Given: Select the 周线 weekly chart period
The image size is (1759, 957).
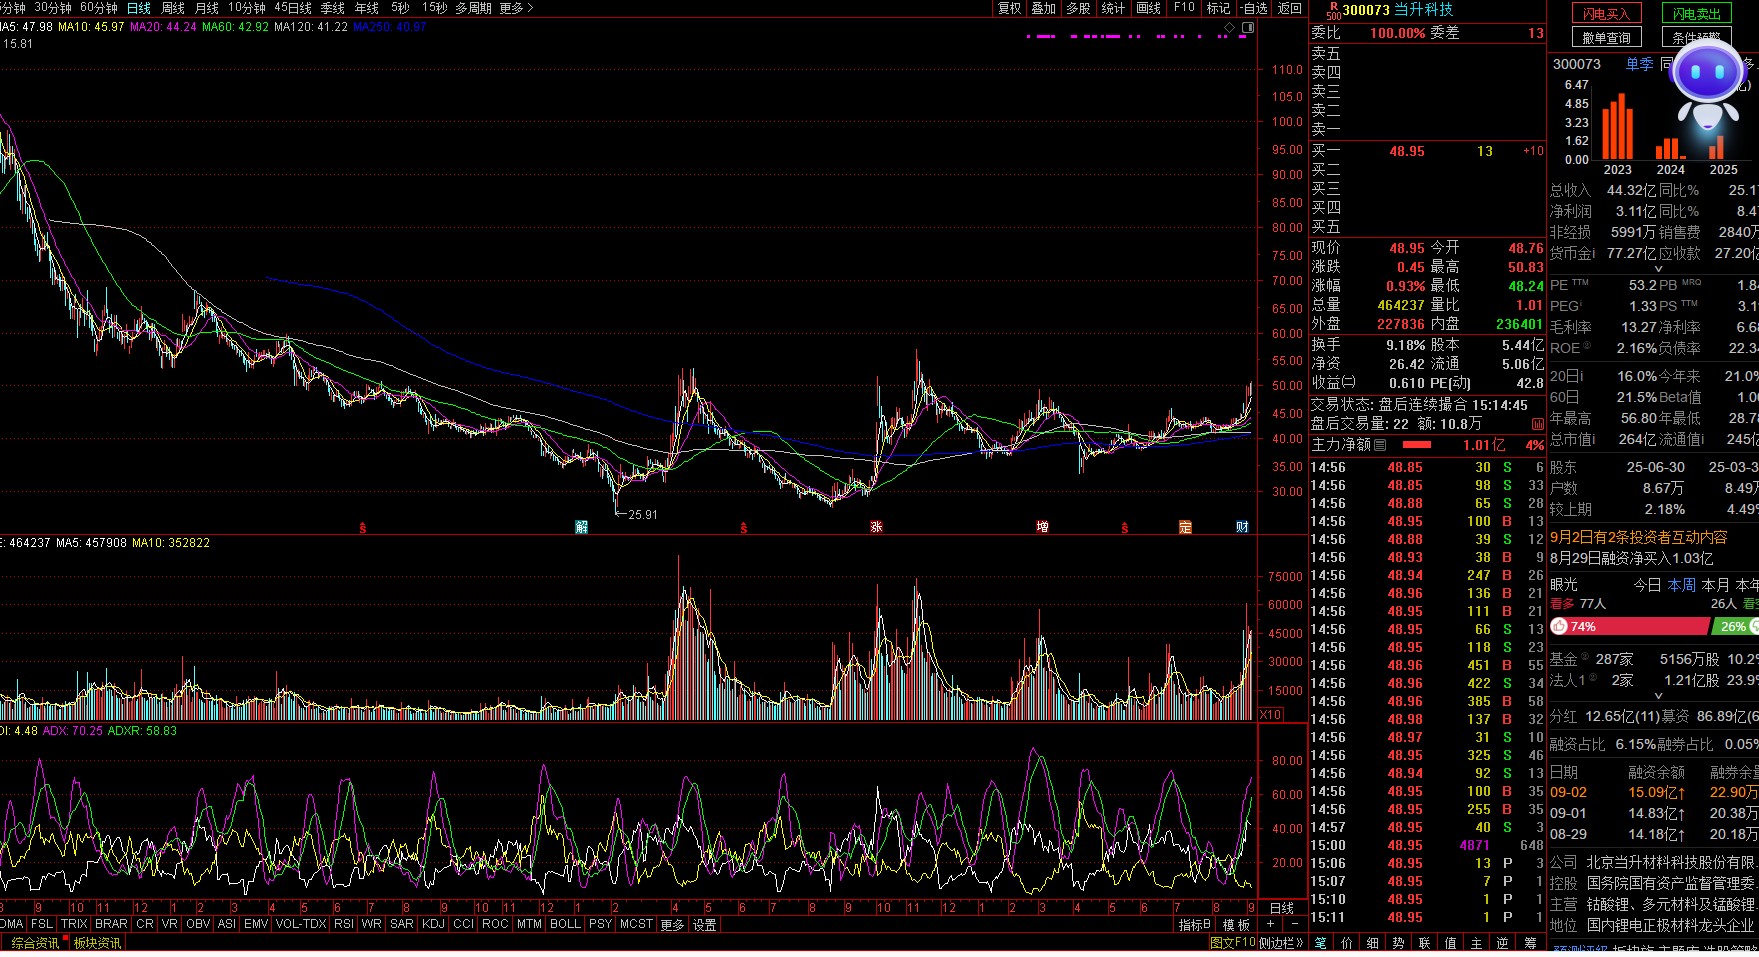Looking at the screenshot, I should point(173,8).
